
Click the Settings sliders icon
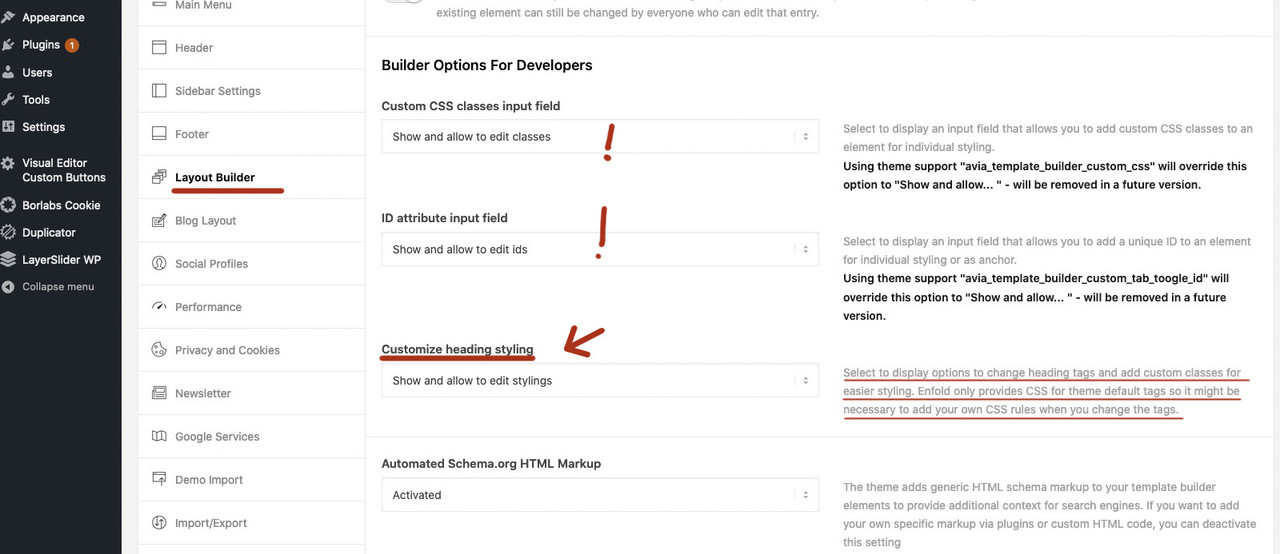(9, 127)
